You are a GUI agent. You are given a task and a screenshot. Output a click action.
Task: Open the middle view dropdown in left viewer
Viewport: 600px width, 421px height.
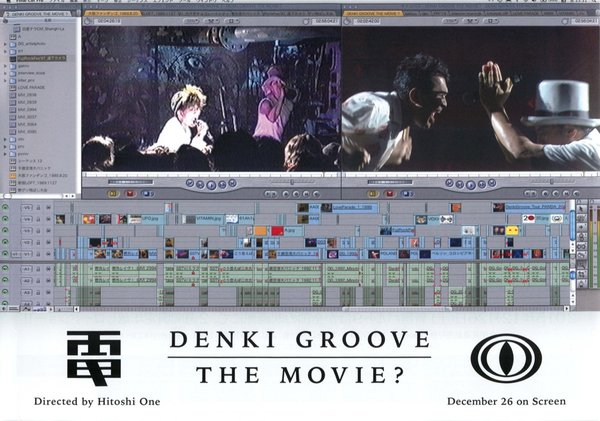pos(212,21)
